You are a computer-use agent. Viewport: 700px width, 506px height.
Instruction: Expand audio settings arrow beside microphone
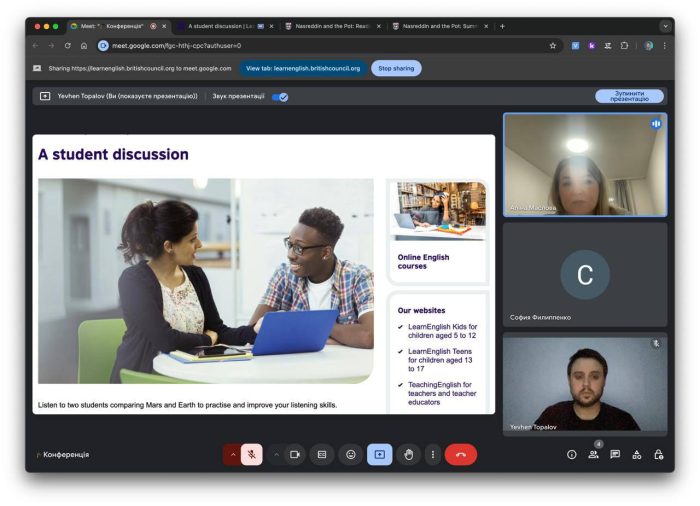[x=233, y=454]
